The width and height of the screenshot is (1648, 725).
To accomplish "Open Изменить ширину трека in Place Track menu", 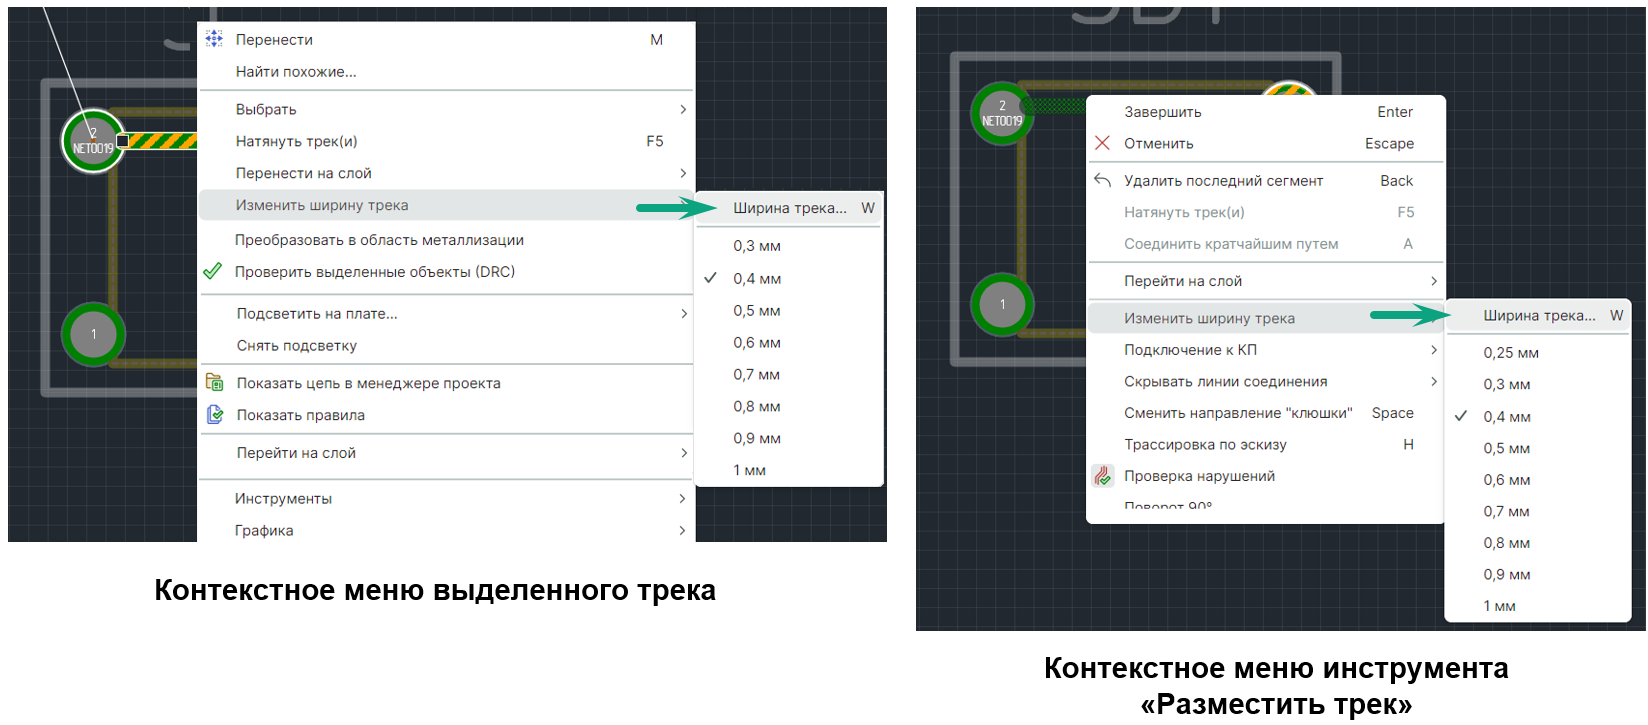I will pyautogui.click(x=1265, y=318).
